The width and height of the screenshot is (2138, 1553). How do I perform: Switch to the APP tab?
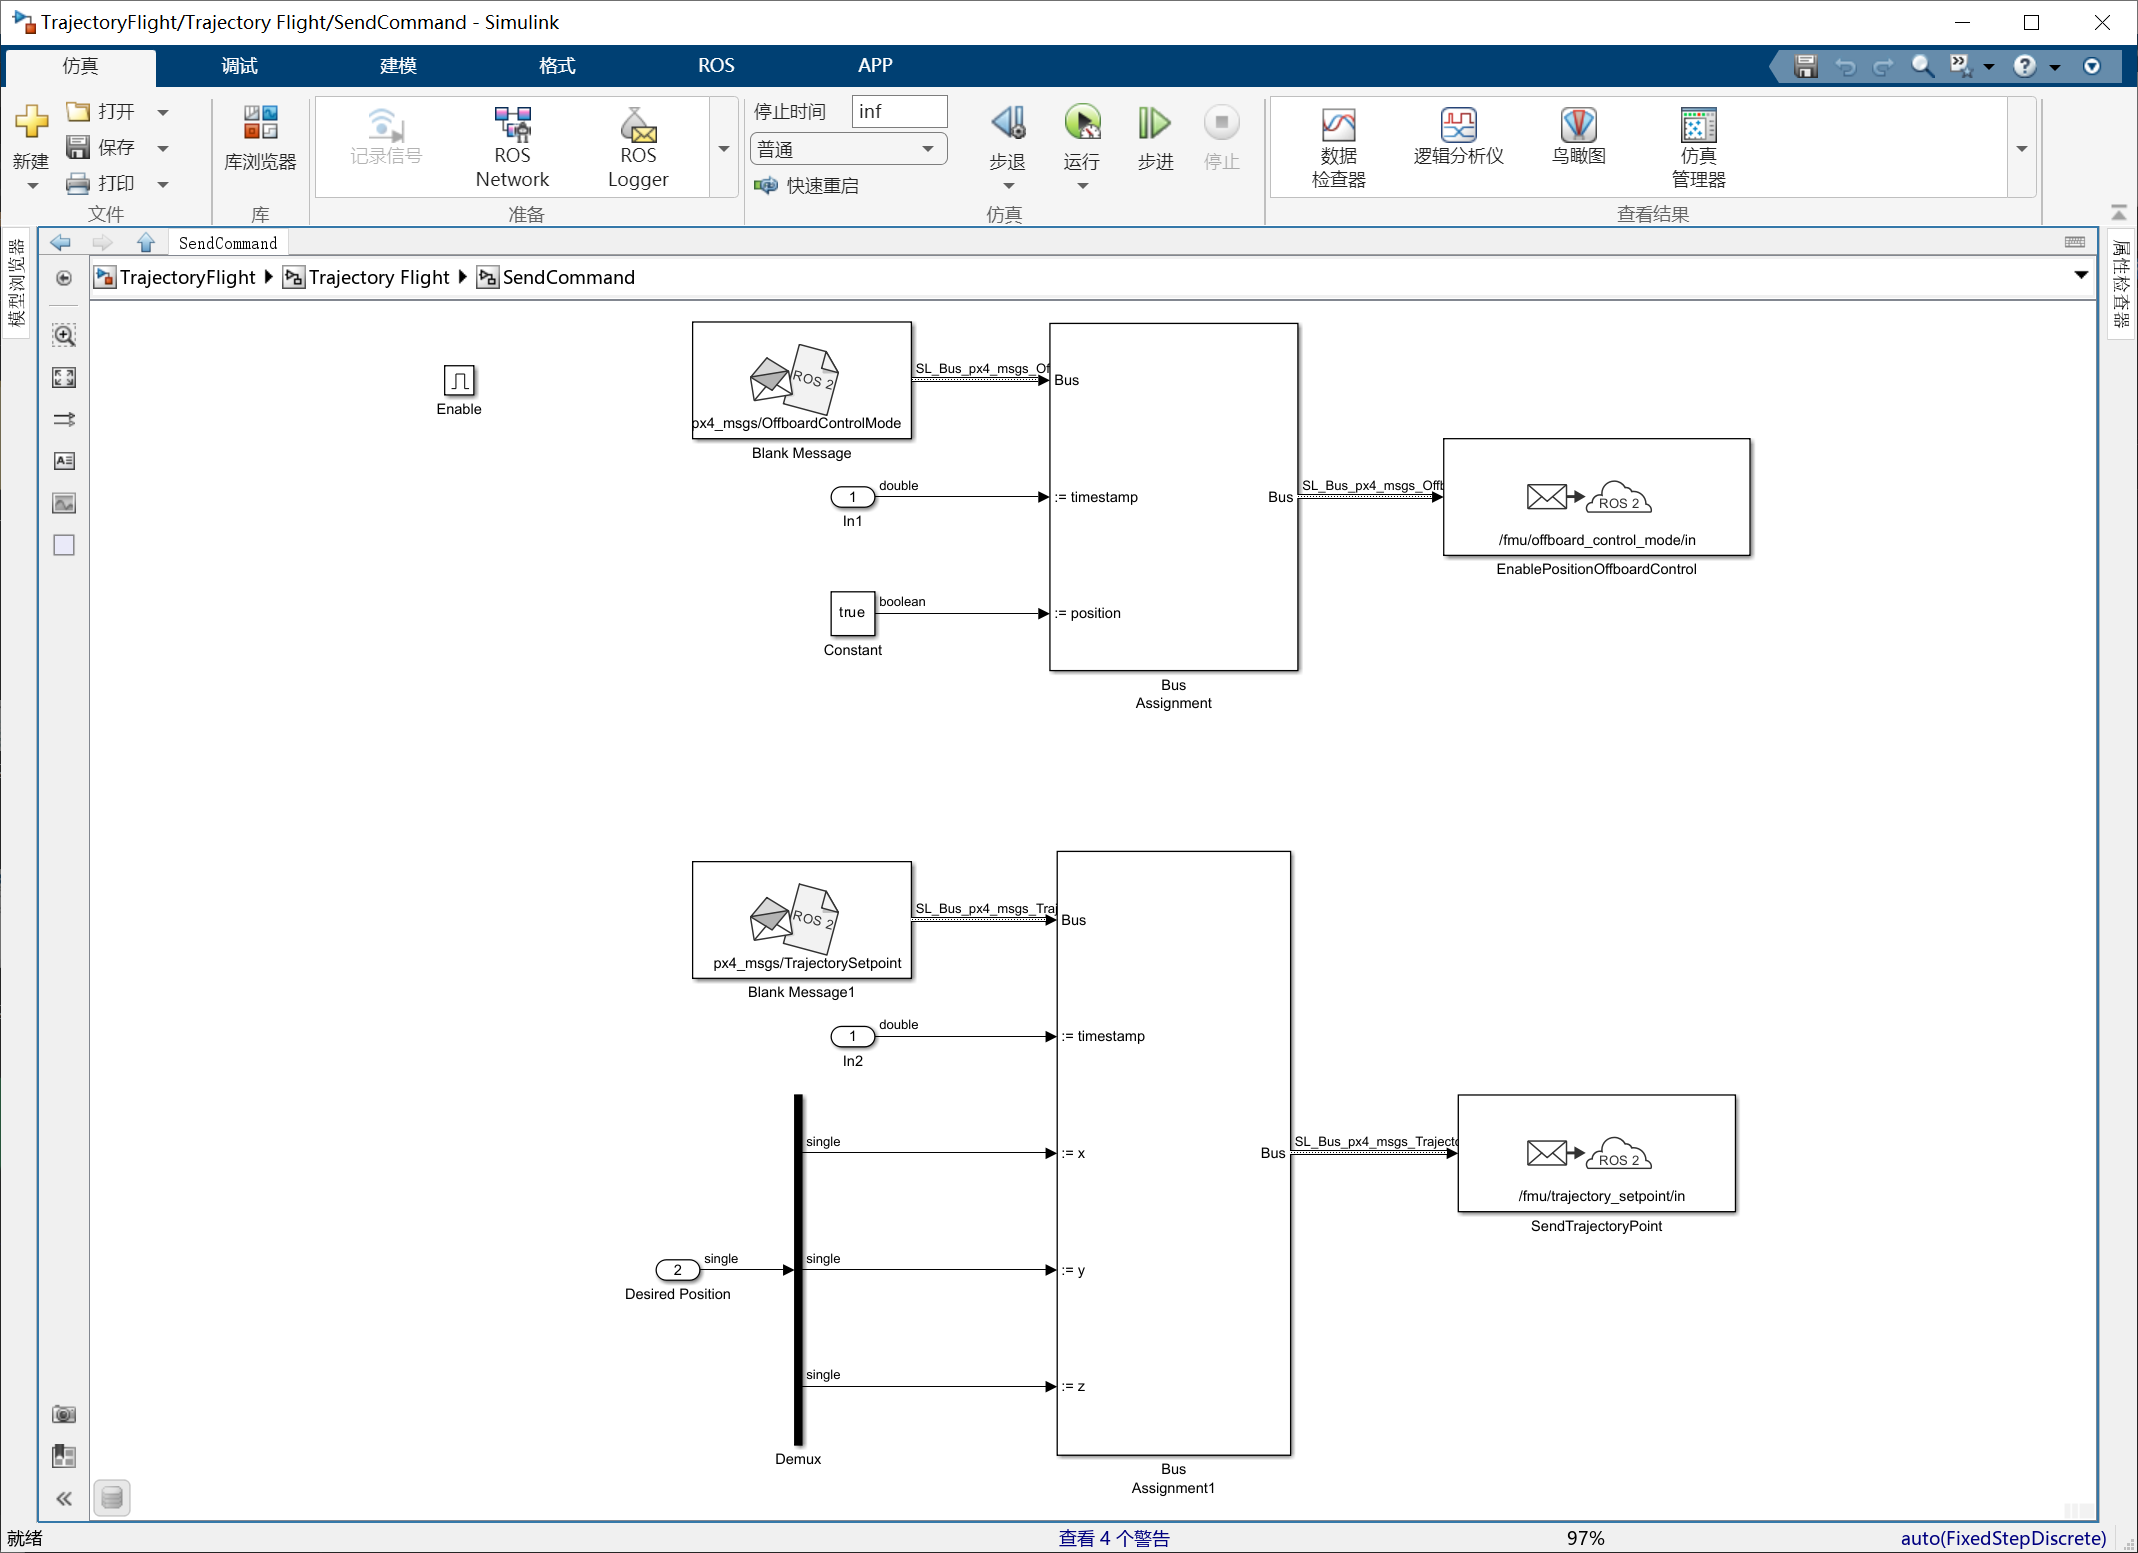[875, 66]
